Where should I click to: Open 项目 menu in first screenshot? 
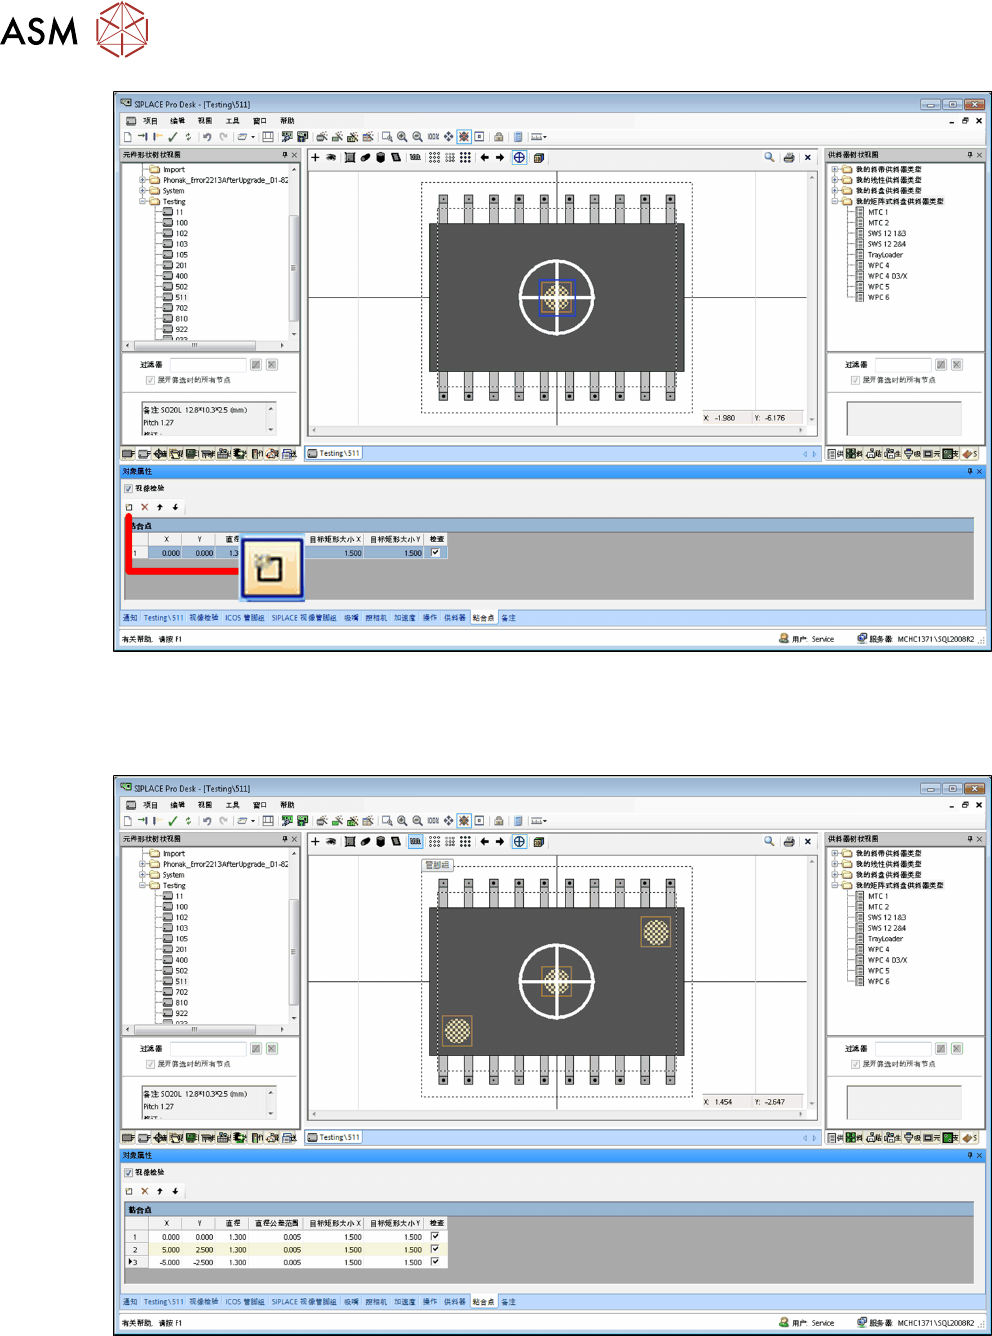coord(150,121)
